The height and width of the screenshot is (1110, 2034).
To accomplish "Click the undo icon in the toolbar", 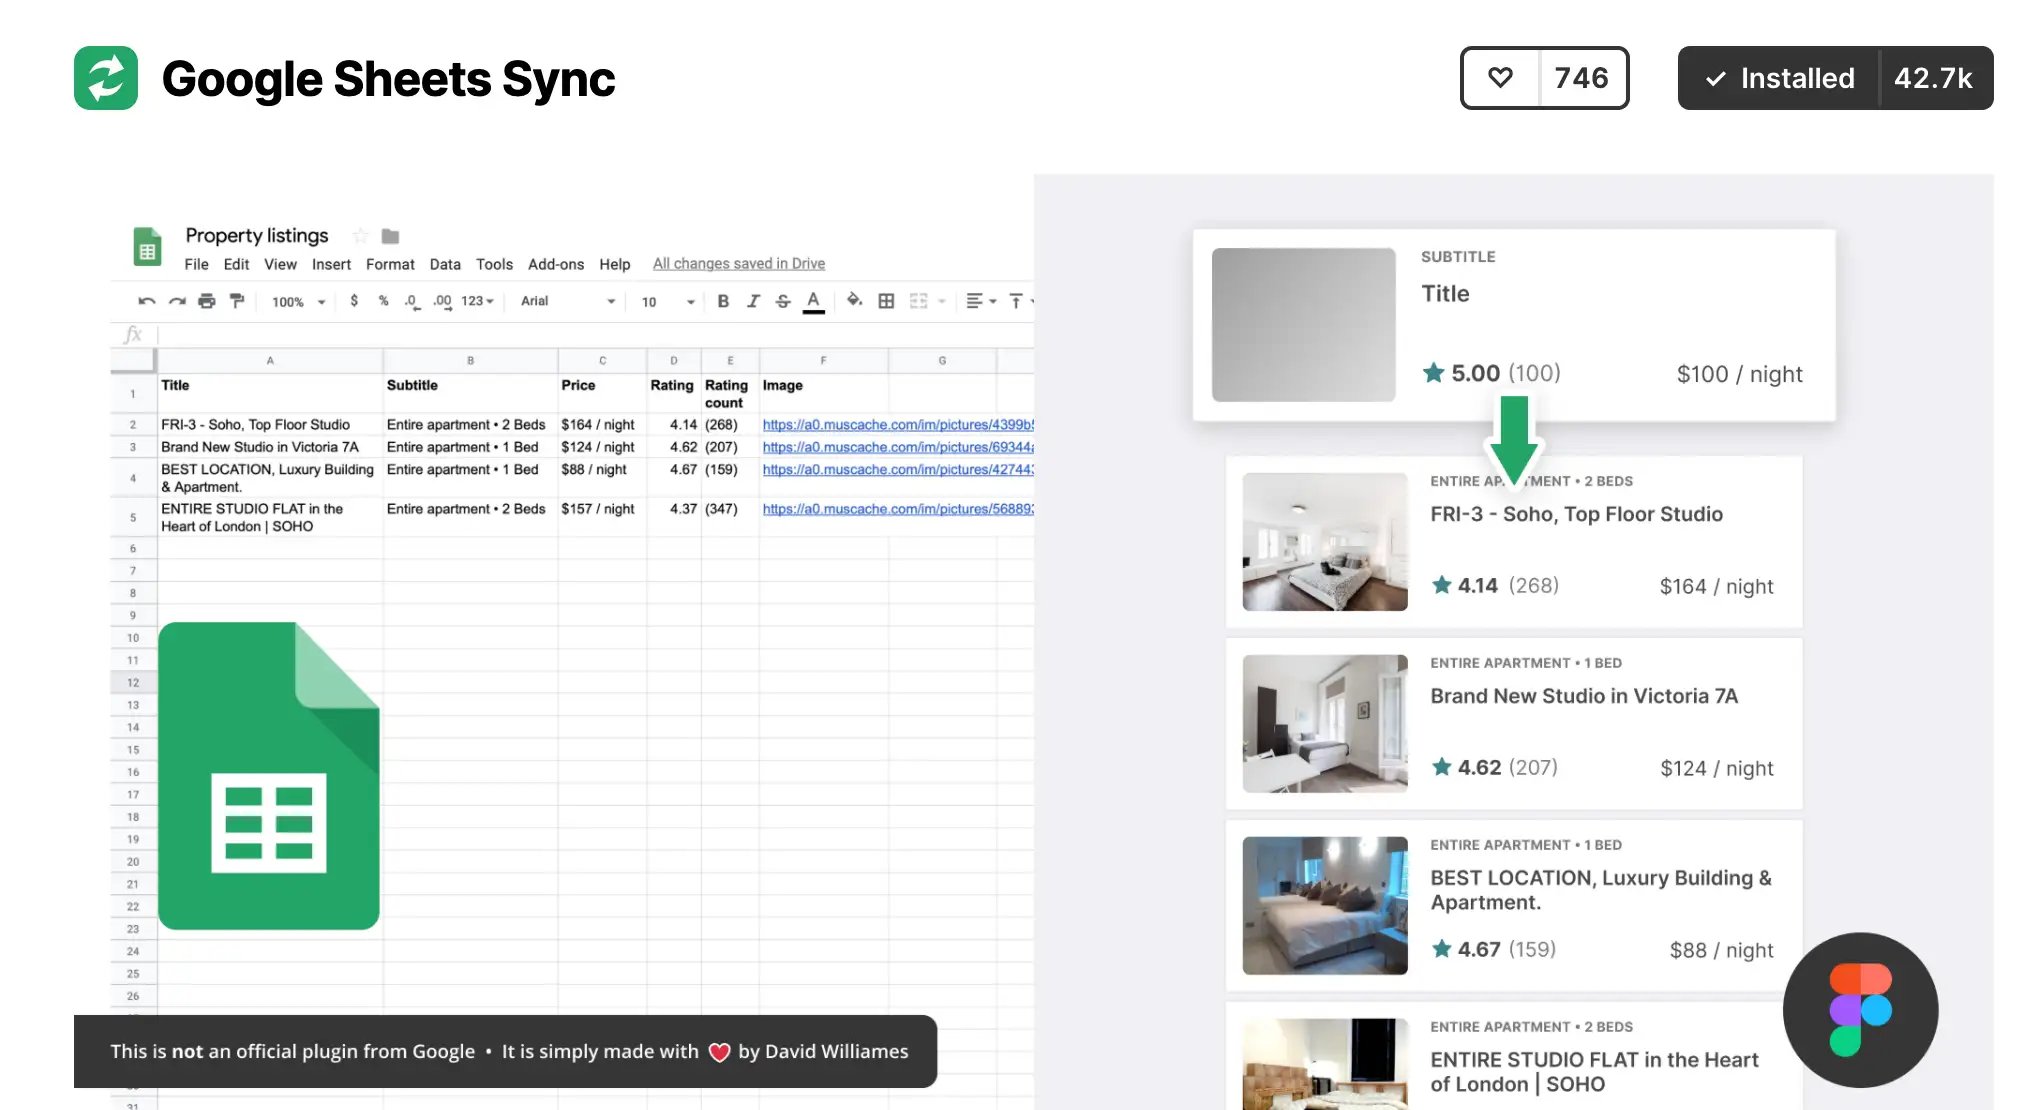I will 147,301.
